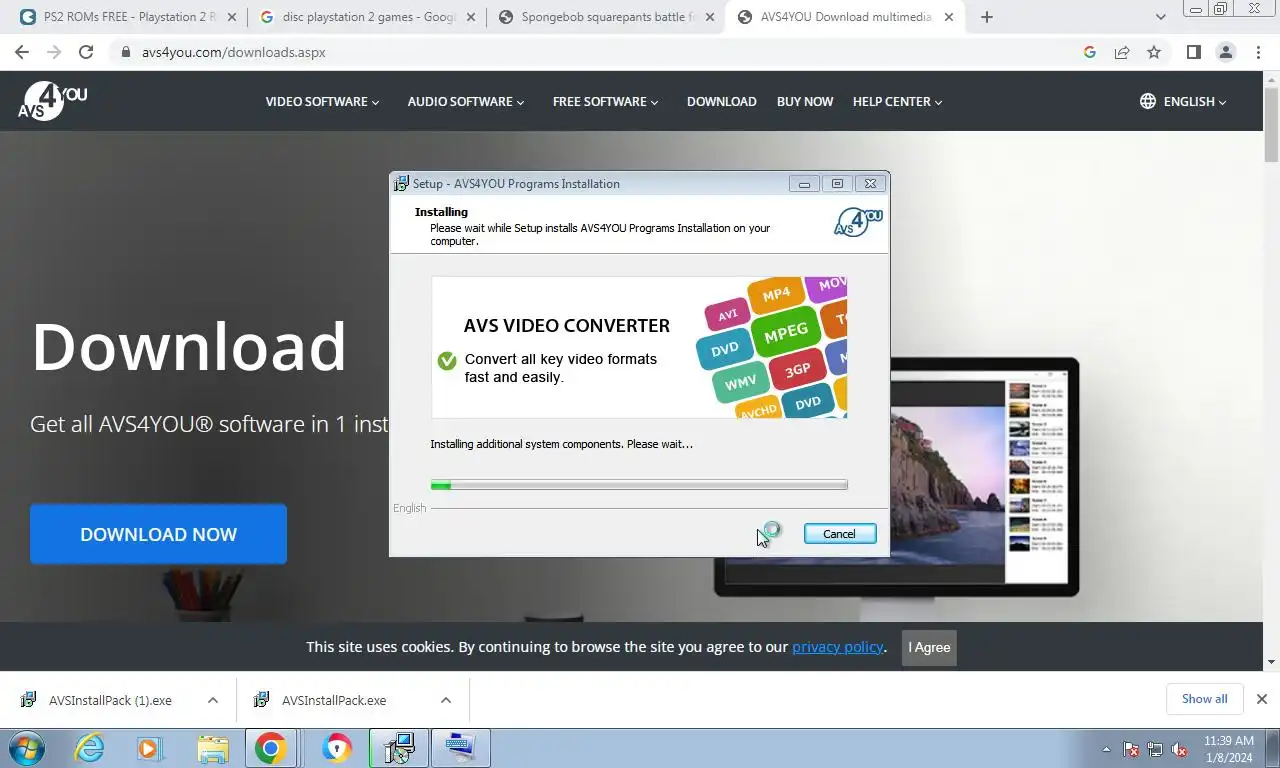The height and width of the screenshot is (768, 1280).
Task: Go to the Download page link
Action: [x=721, y=101]
